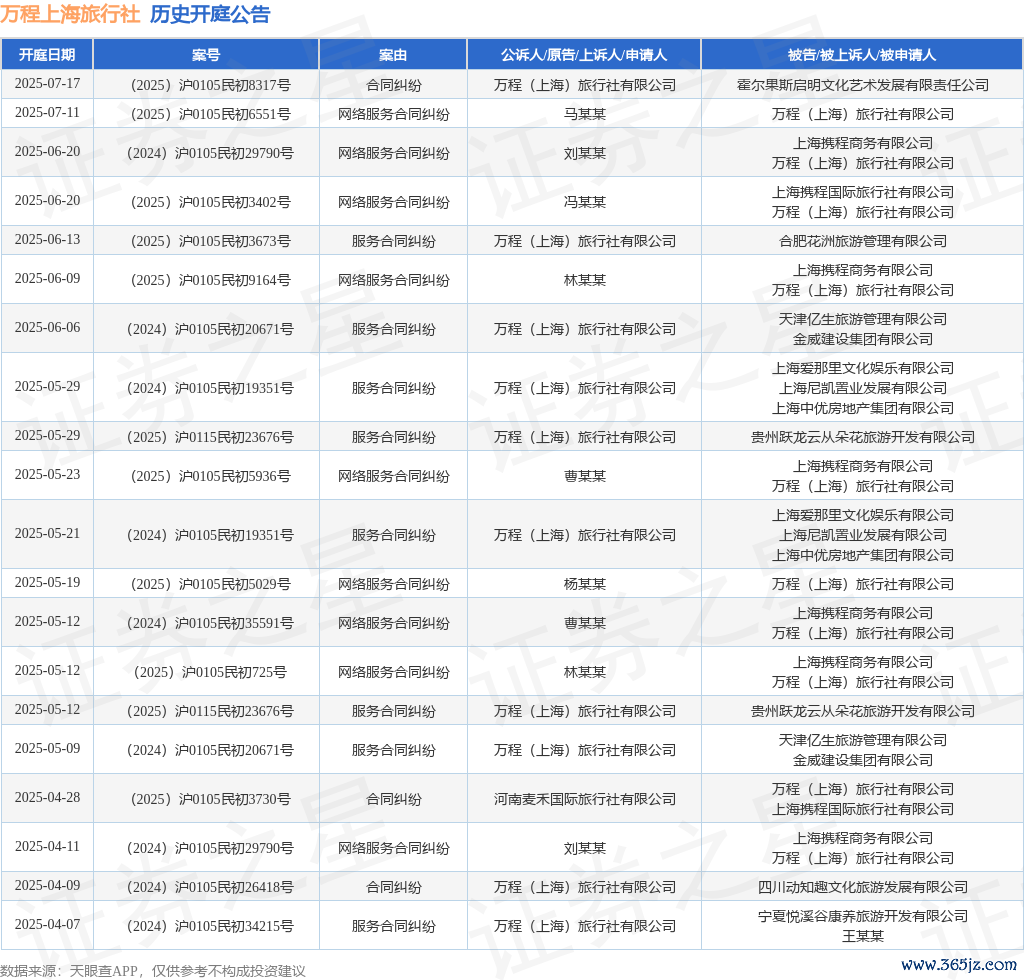Click defendant 霍尔果斯启明文化艺术发展有限责任公司
Screen dimensions: 1024x980
point(863,85)
